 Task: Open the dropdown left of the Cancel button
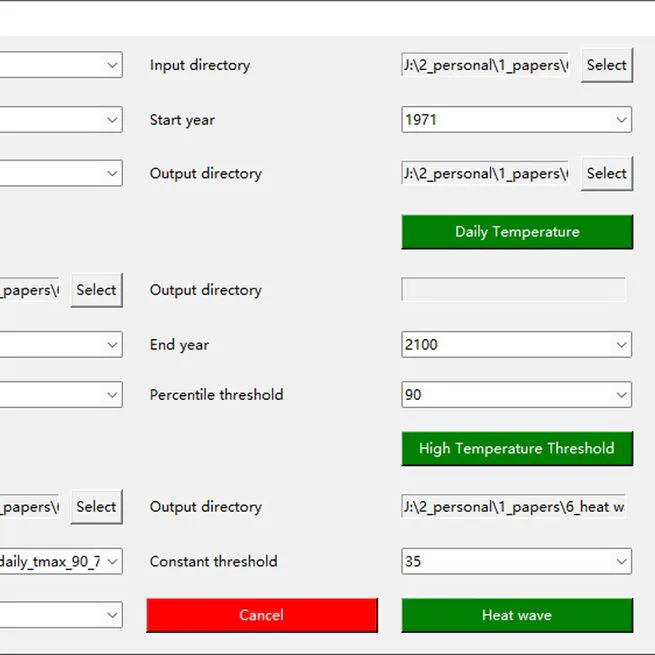pyautogui.click(x=60, y=615)
